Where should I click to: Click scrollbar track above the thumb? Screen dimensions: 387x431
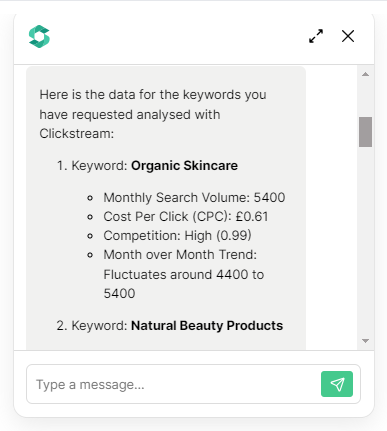coord(365,98)
